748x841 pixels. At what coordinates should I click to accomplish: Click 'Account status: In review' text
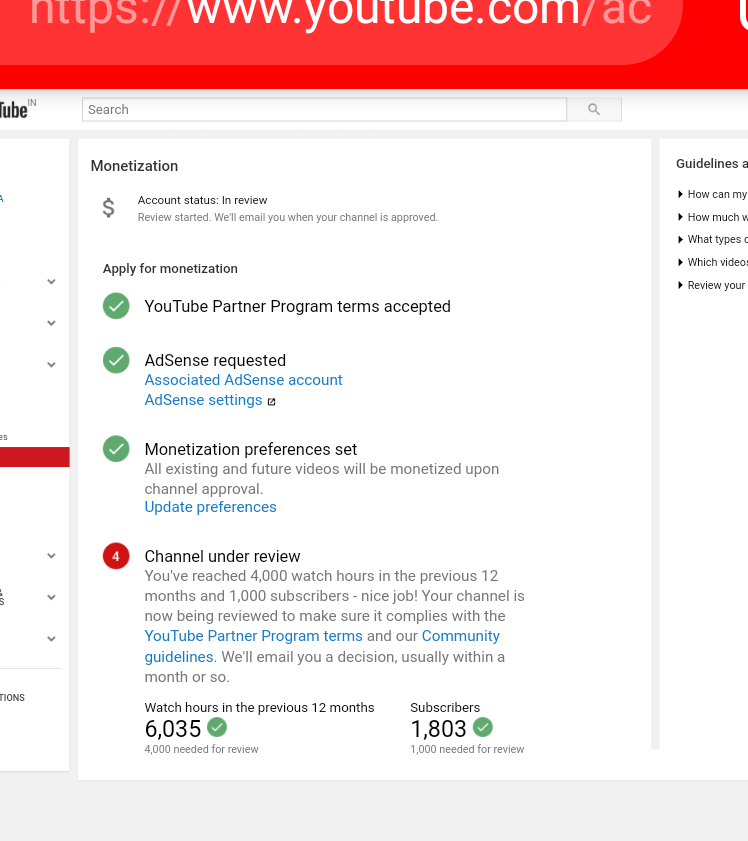click(x=202, y=200)
